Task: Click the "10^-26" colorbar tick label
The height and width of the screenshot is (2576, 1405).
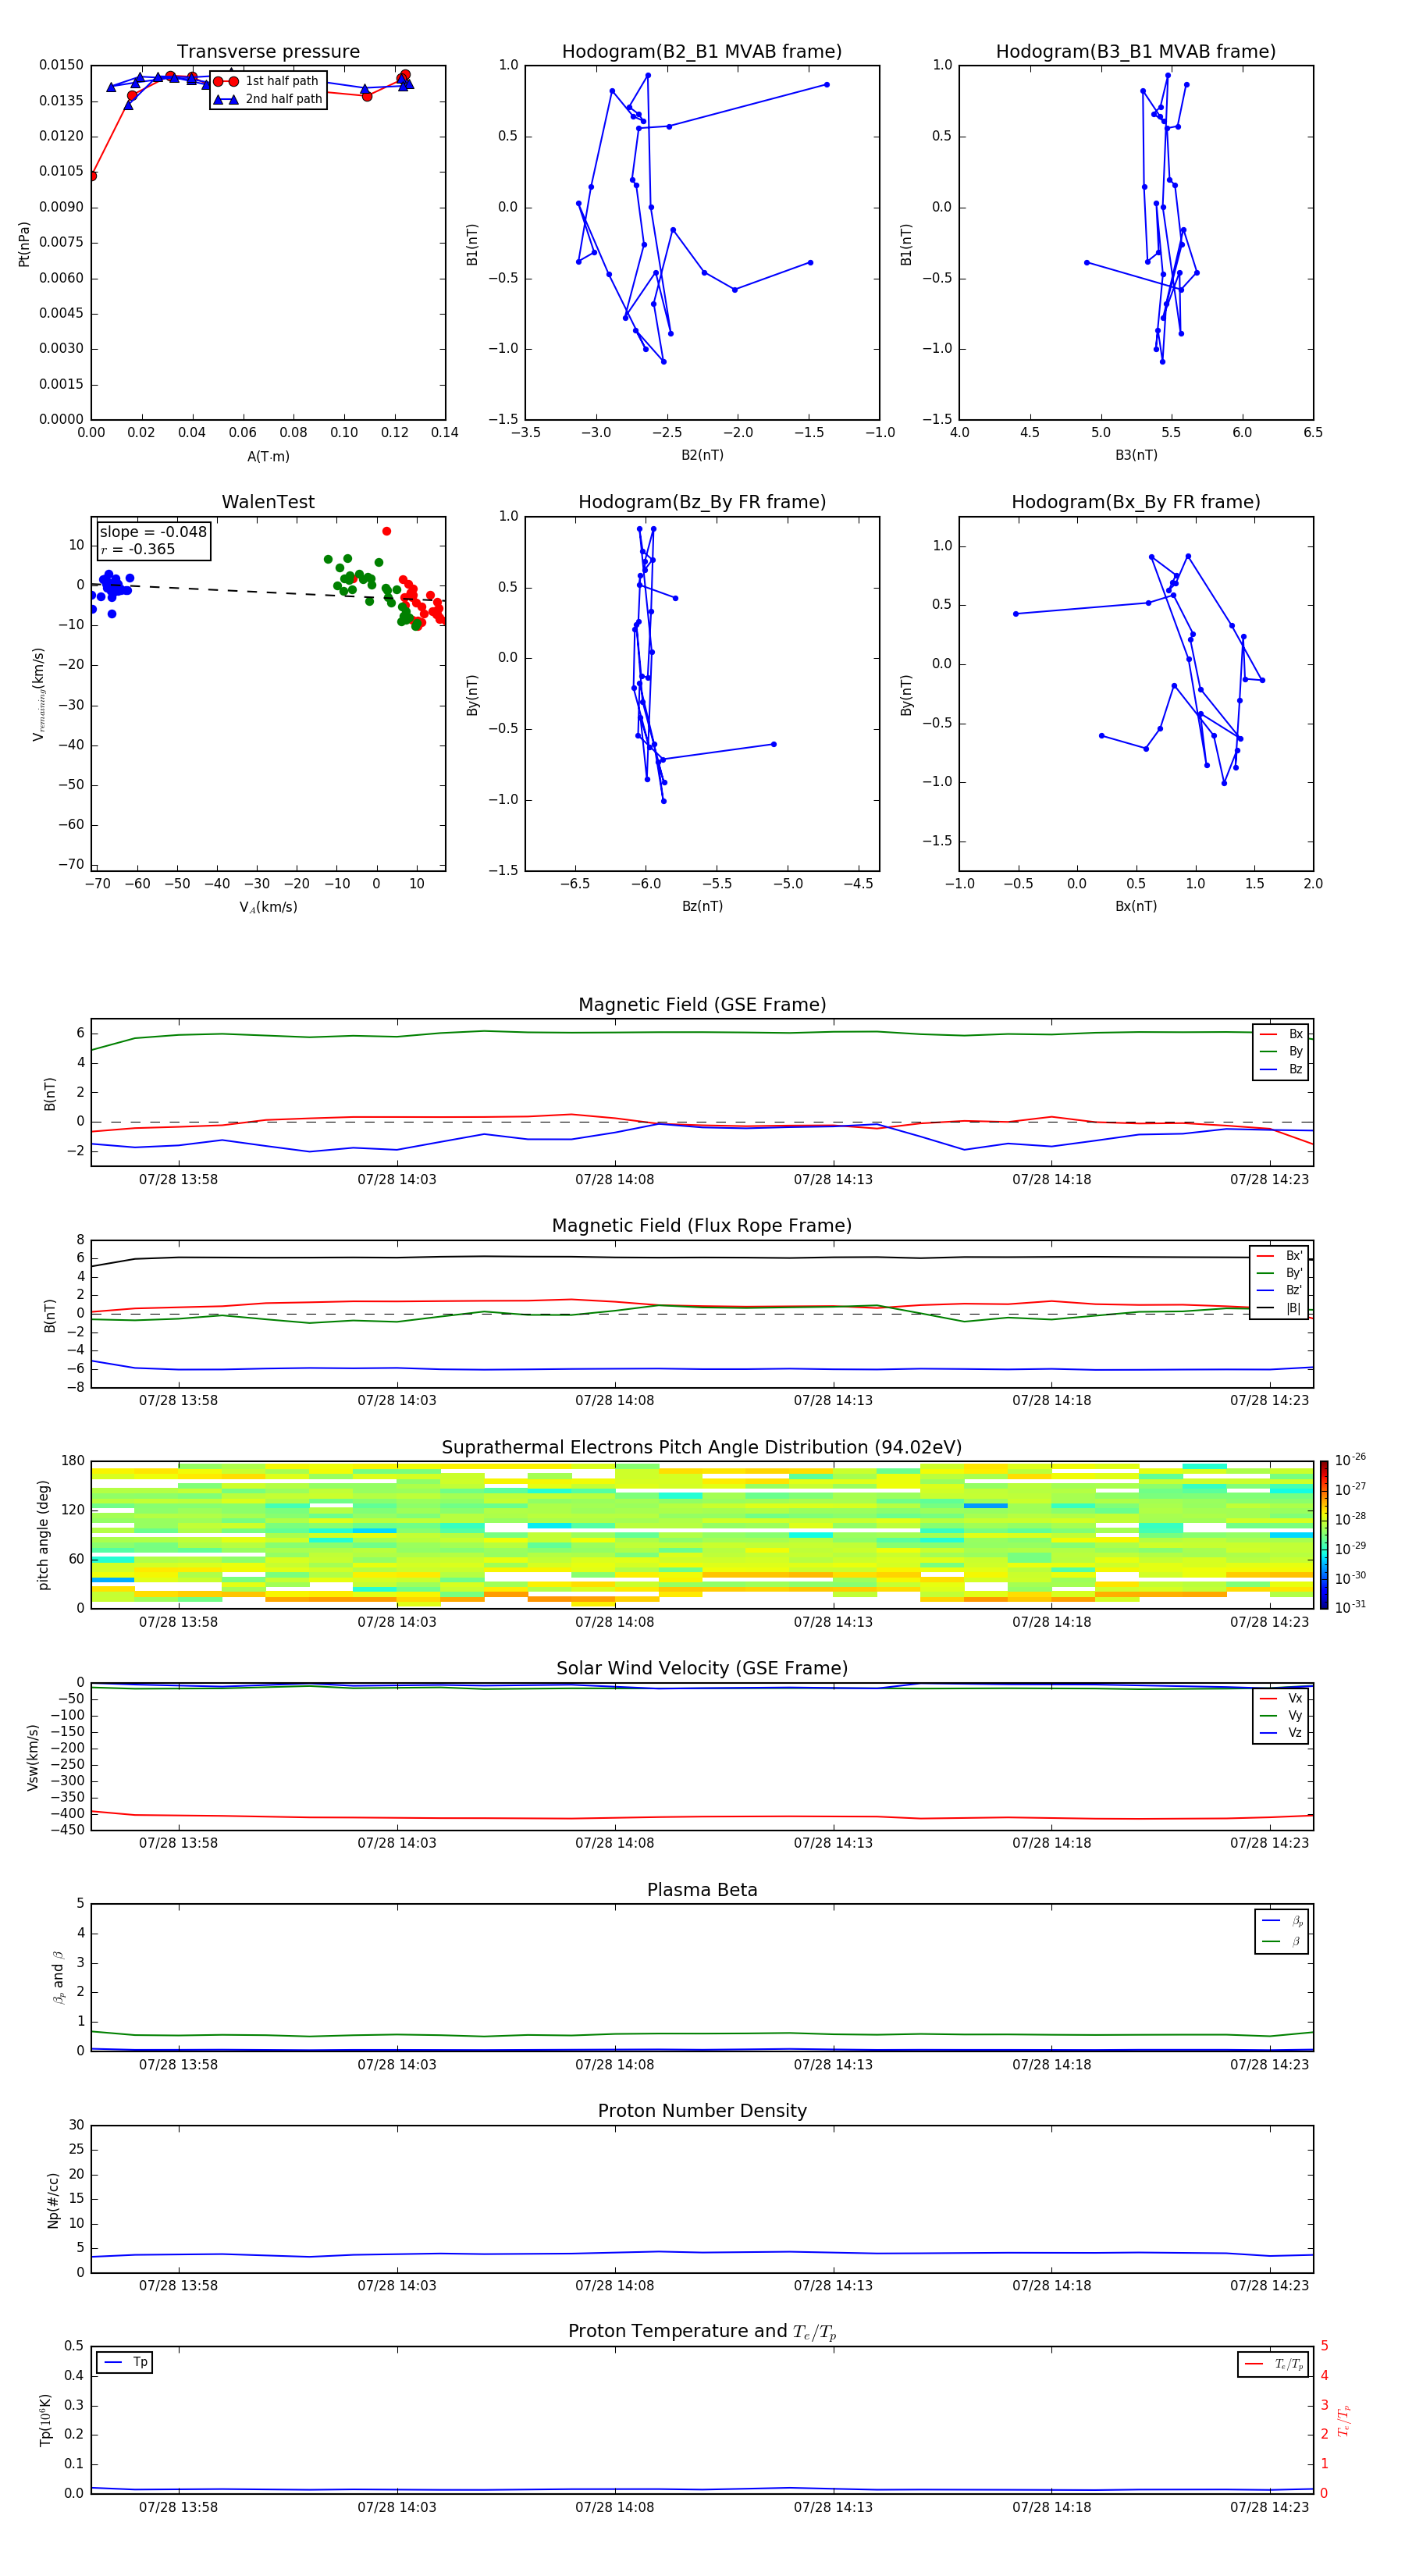Action: click(1350, 1460)
